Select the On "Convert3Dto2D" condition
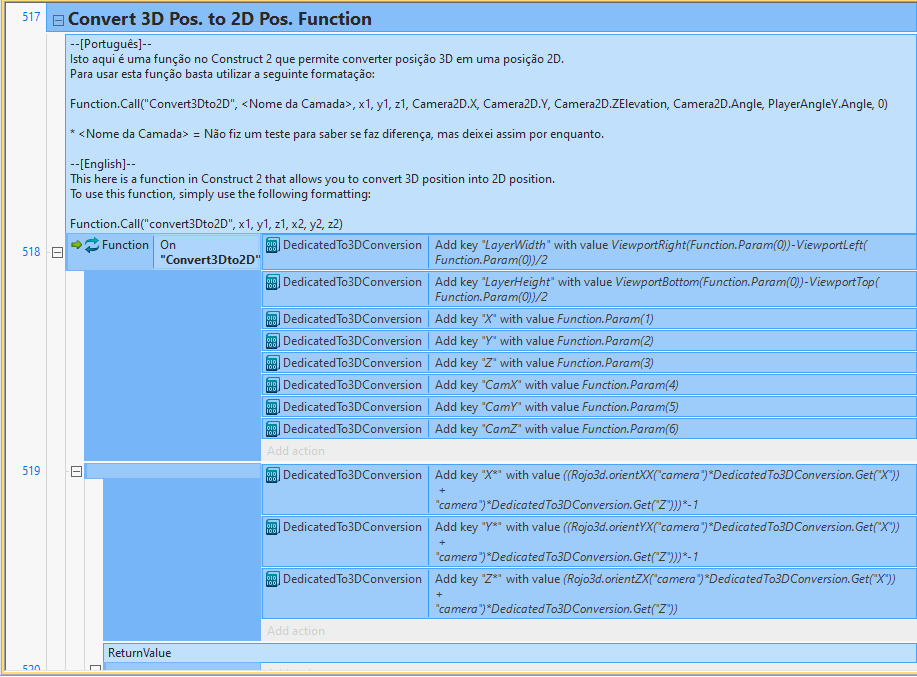This screenshot has height=677, width=917. tap(207, 252)
